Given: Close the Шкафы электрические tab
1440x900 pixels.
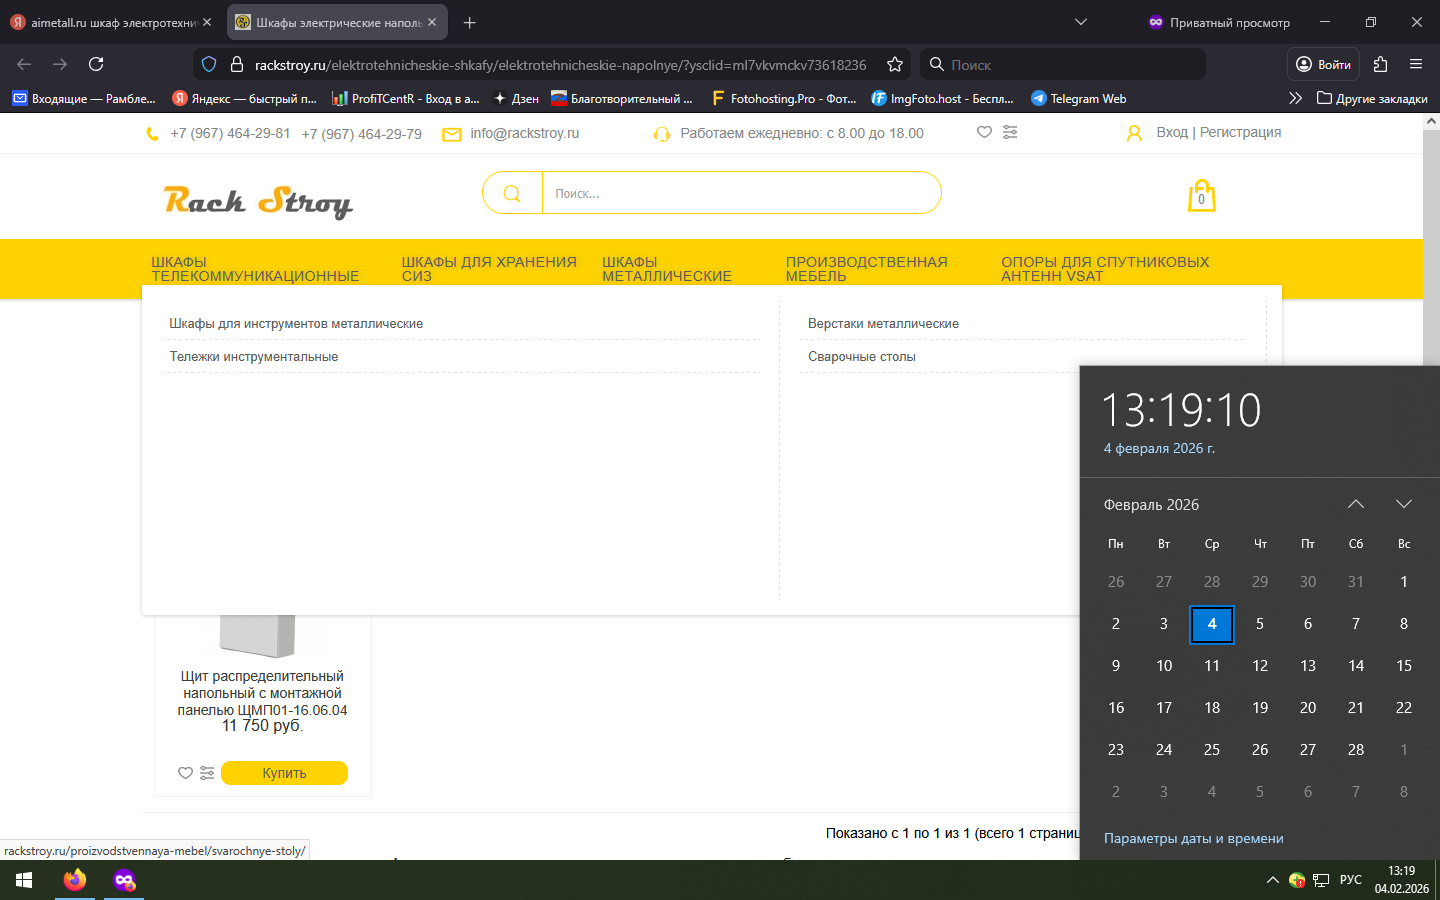Looking at the screenshot, I should pyautogui.click(x=432, y=22).
